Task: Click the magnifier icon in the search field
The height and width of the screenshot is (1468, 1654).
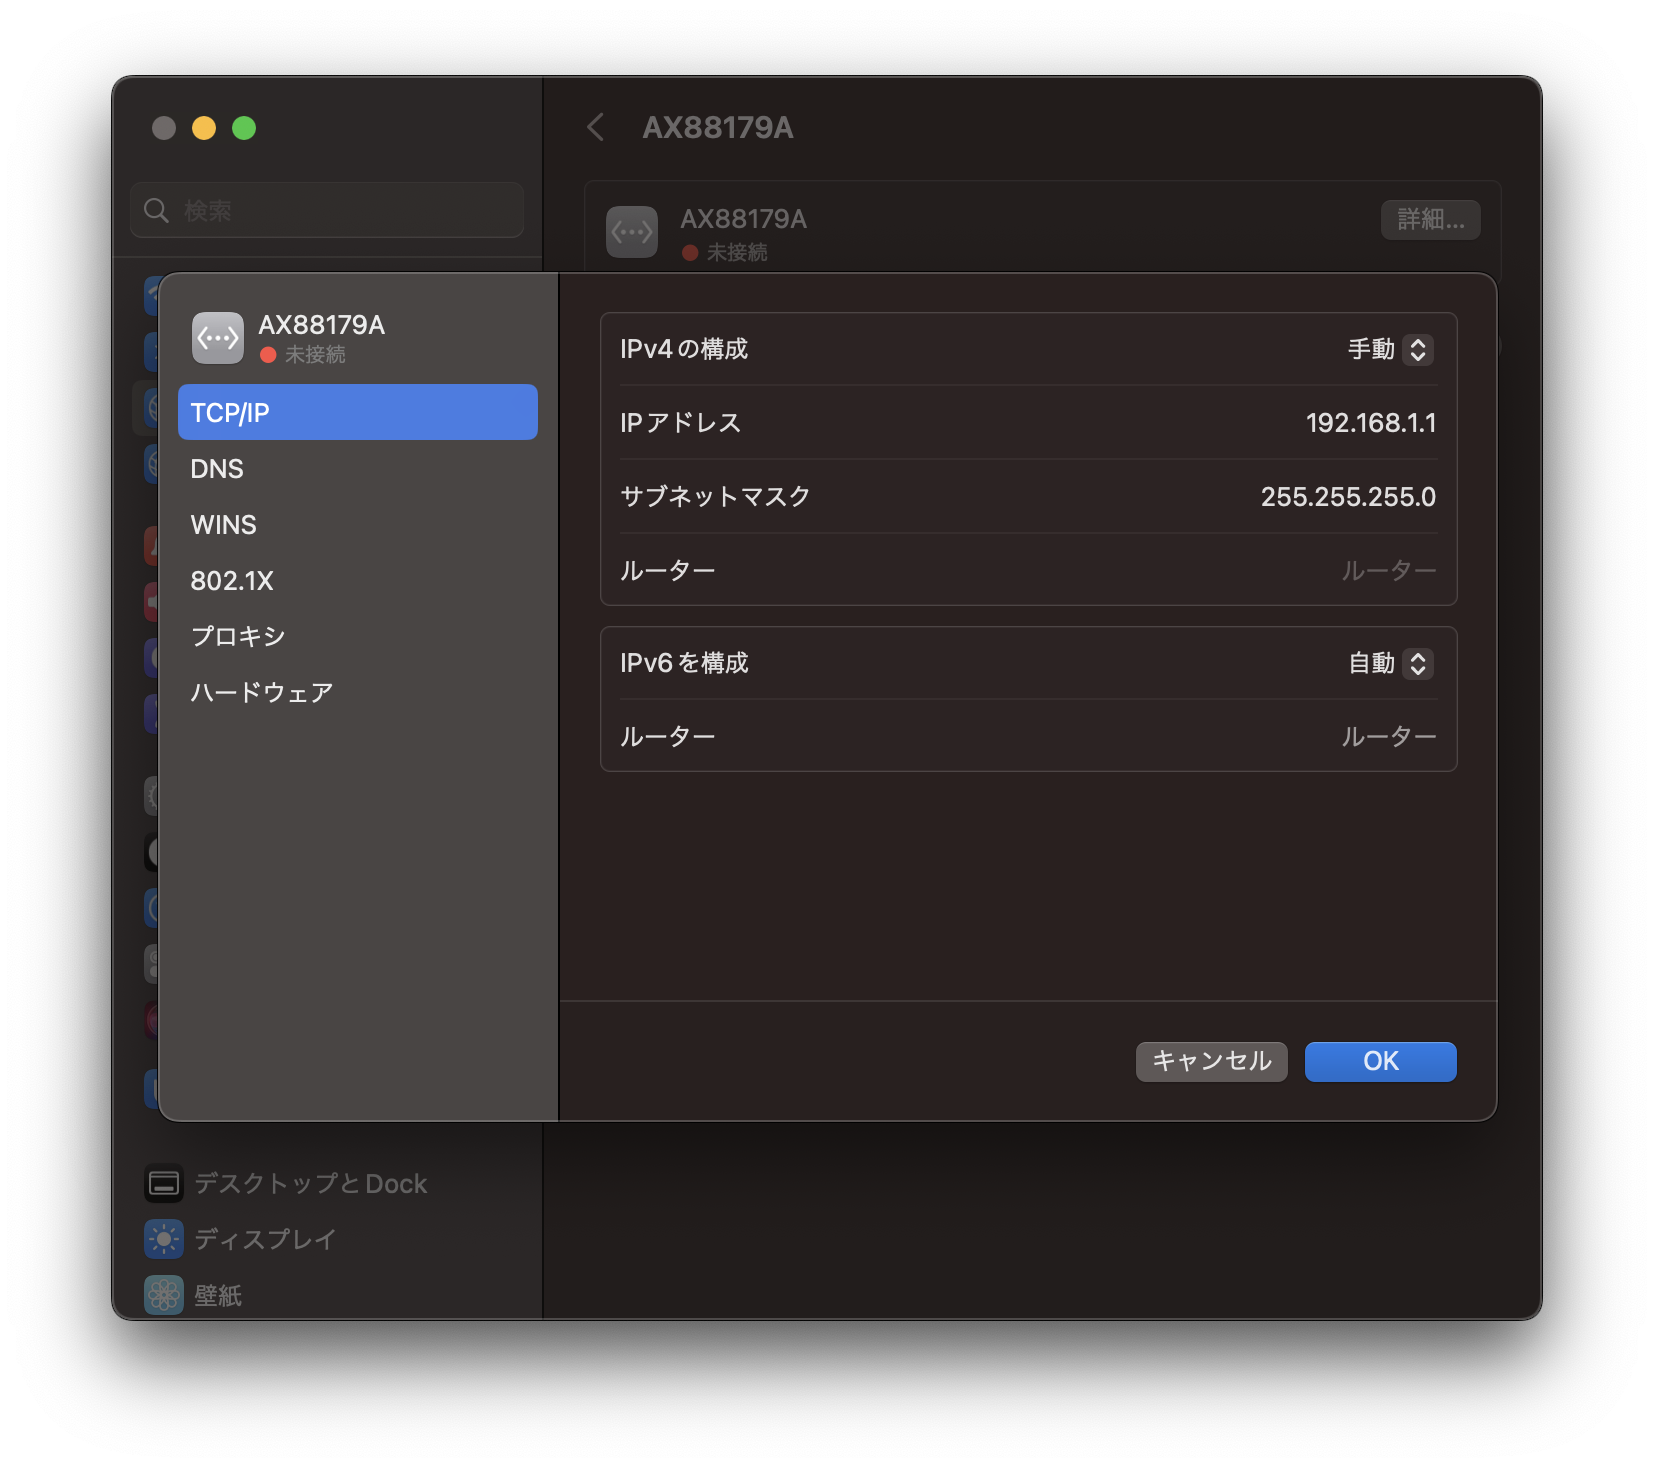Action: point(155,210)
